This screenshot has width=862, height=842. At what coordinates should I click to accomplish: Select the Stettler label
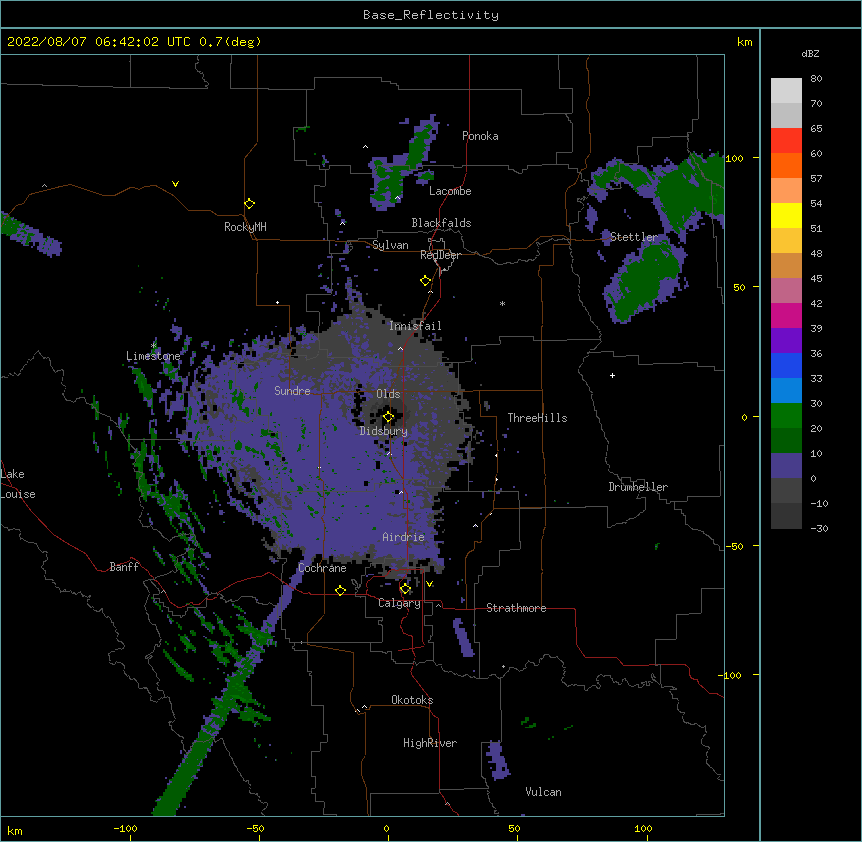633,237
